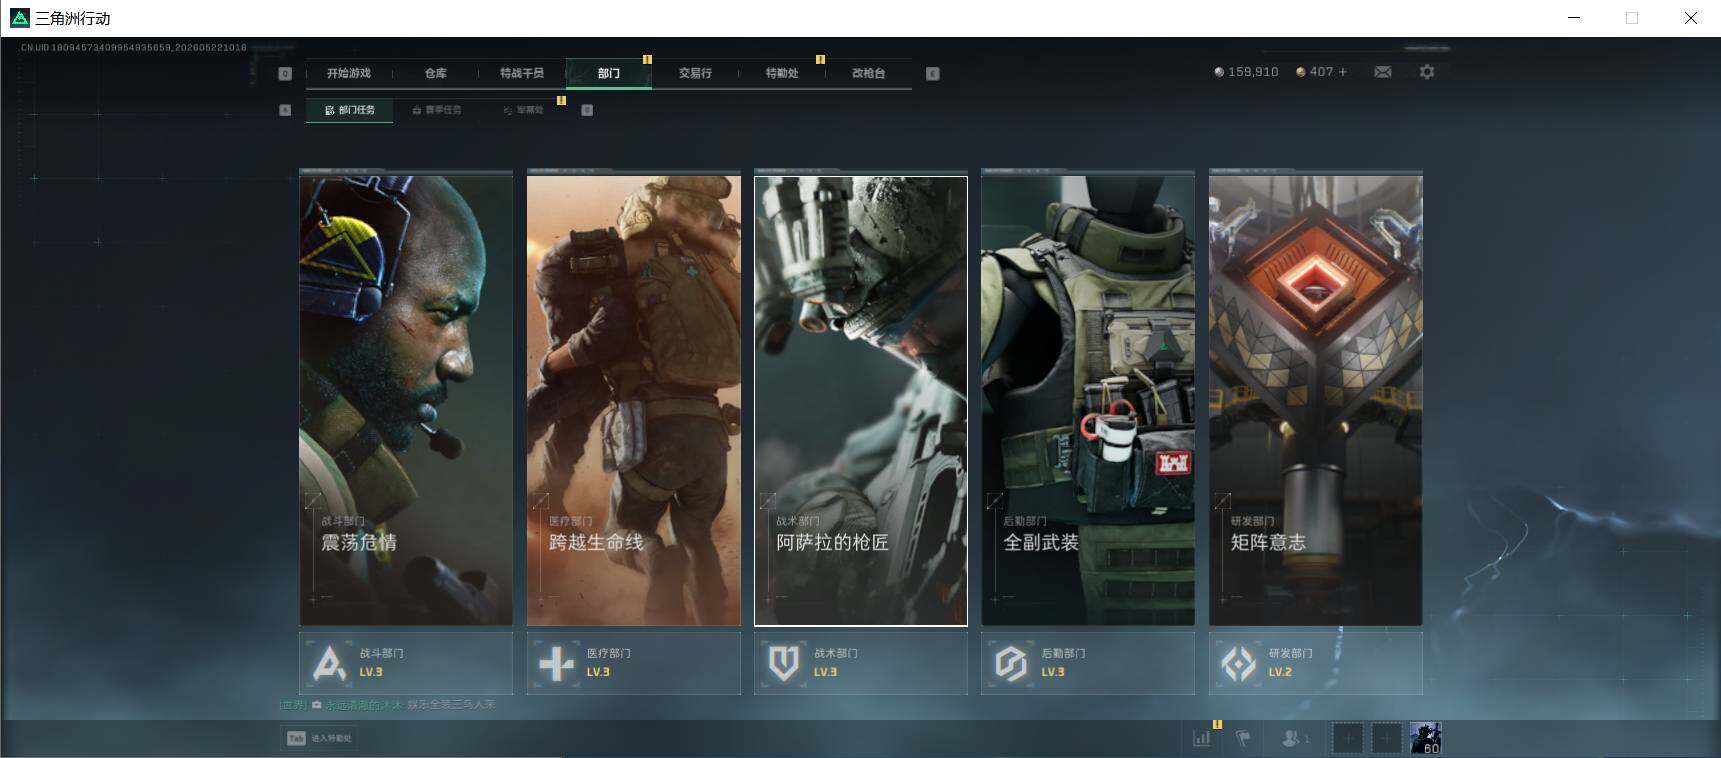The image size is (1721, 758).
Task: Open the third sub-tab with notification badge
Action: click(x=524, y=110)
